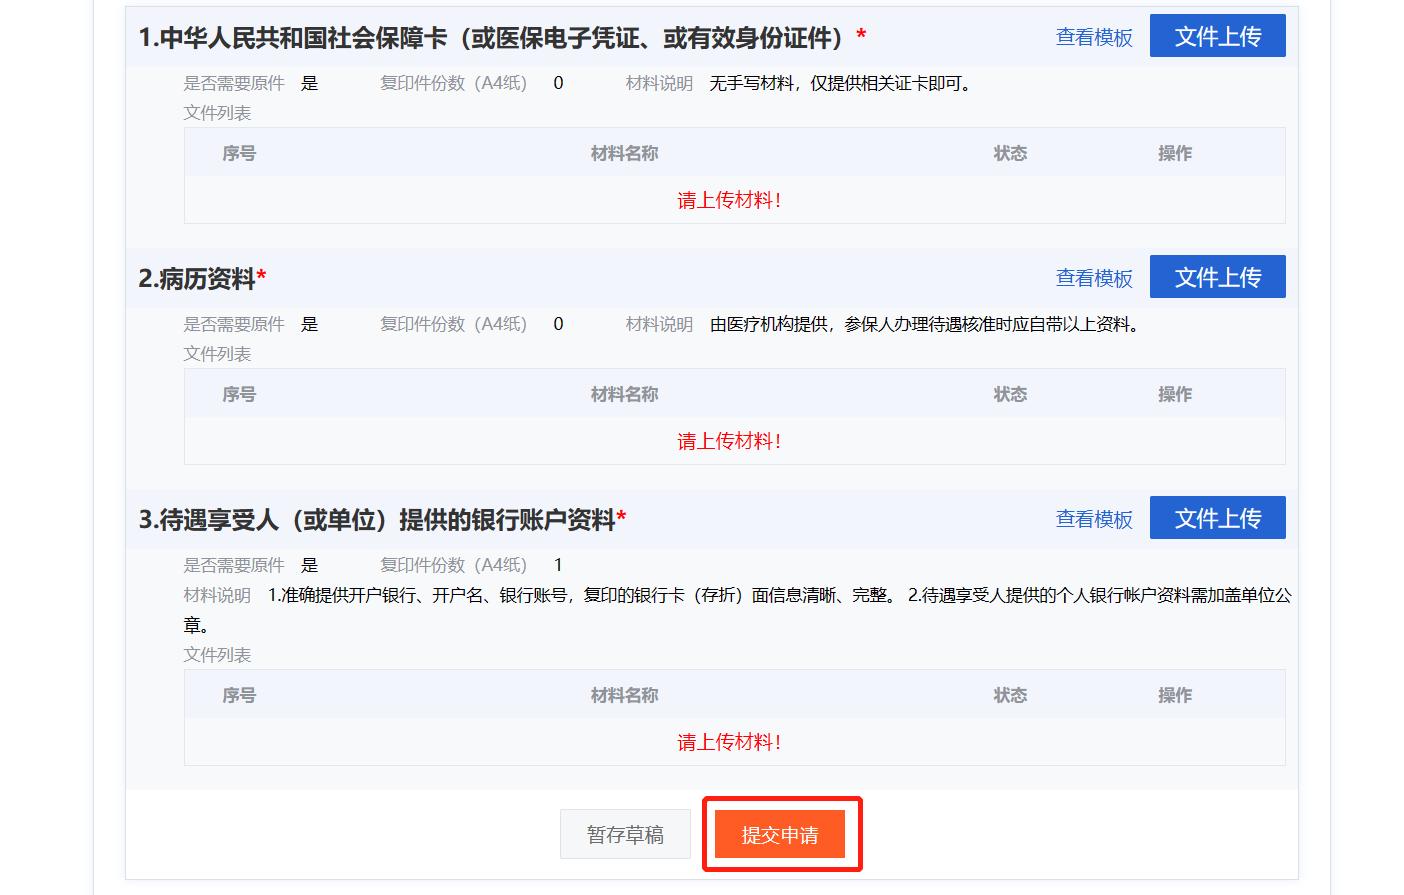
Task: Click 提交申请 to submit the application
Action: (x=782, y=834)
